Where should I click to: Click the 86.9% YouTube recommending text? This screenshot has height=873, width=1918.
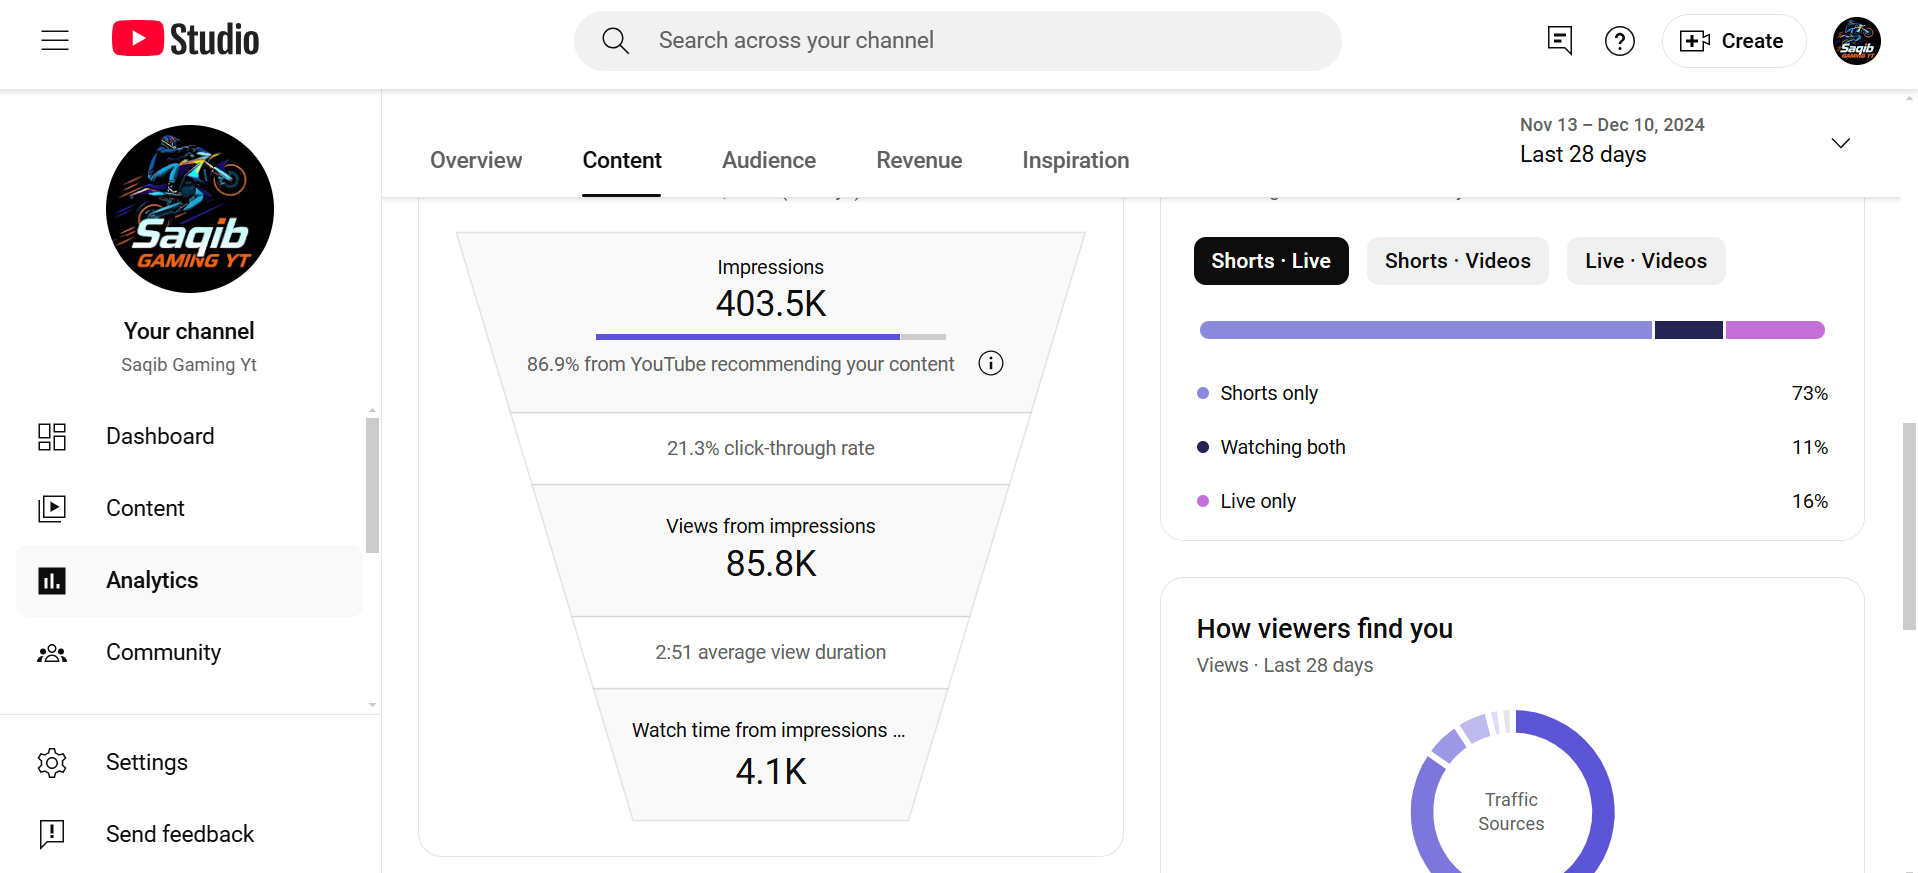pos(740,364)
